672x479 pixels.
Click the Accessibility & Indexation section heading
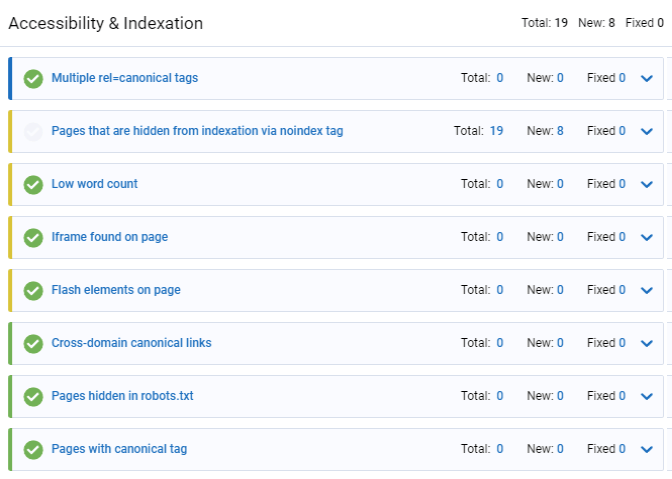[x=105, y=23]
